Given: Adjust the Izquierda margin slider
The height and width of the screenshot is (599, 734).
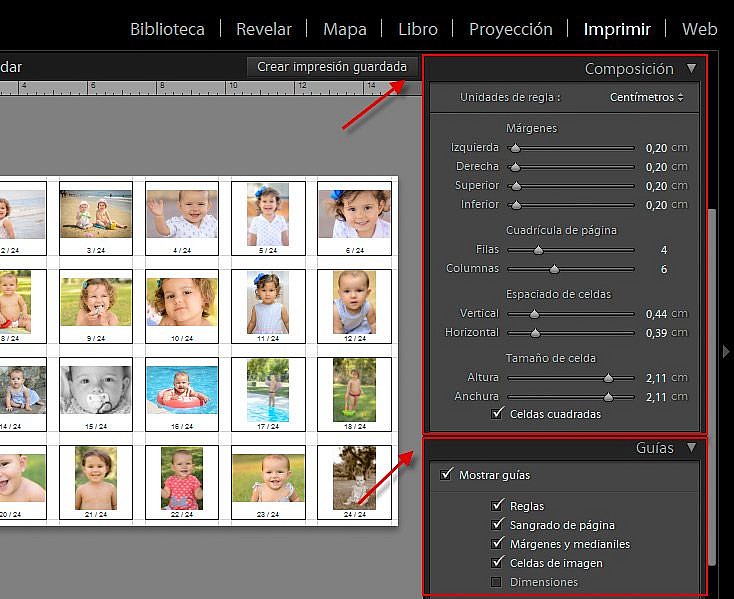Looking at the screenshot, I should pyautogui.click(x=571, y=148).
